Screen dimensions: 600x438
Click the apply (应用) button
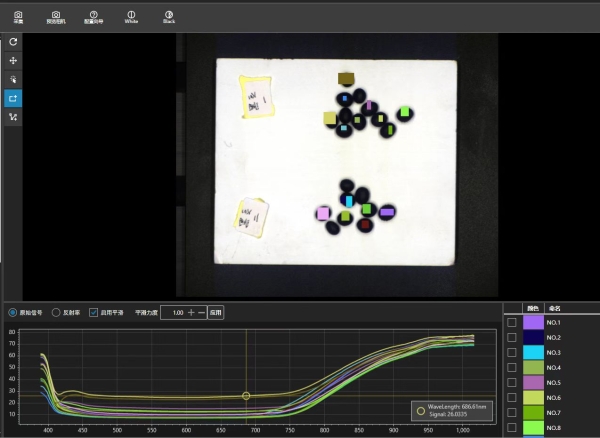215,312
